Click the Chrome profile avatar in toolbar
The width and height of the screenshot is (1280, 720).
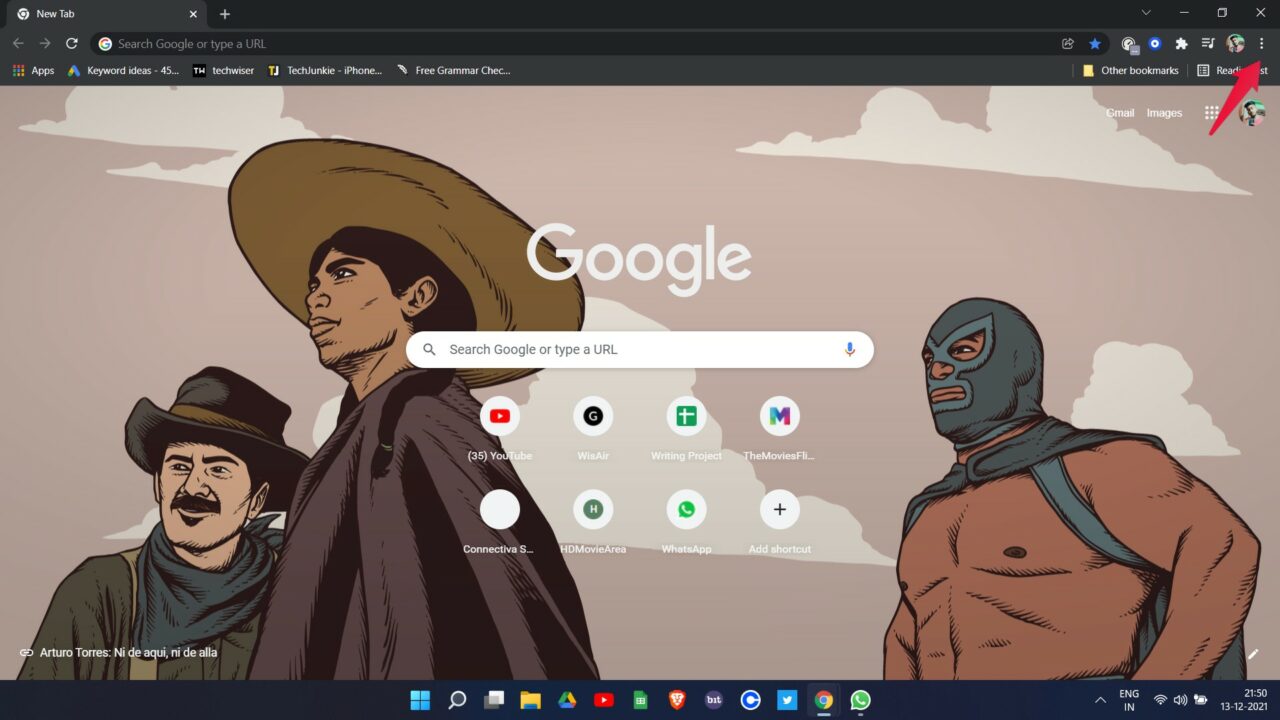1235,44
